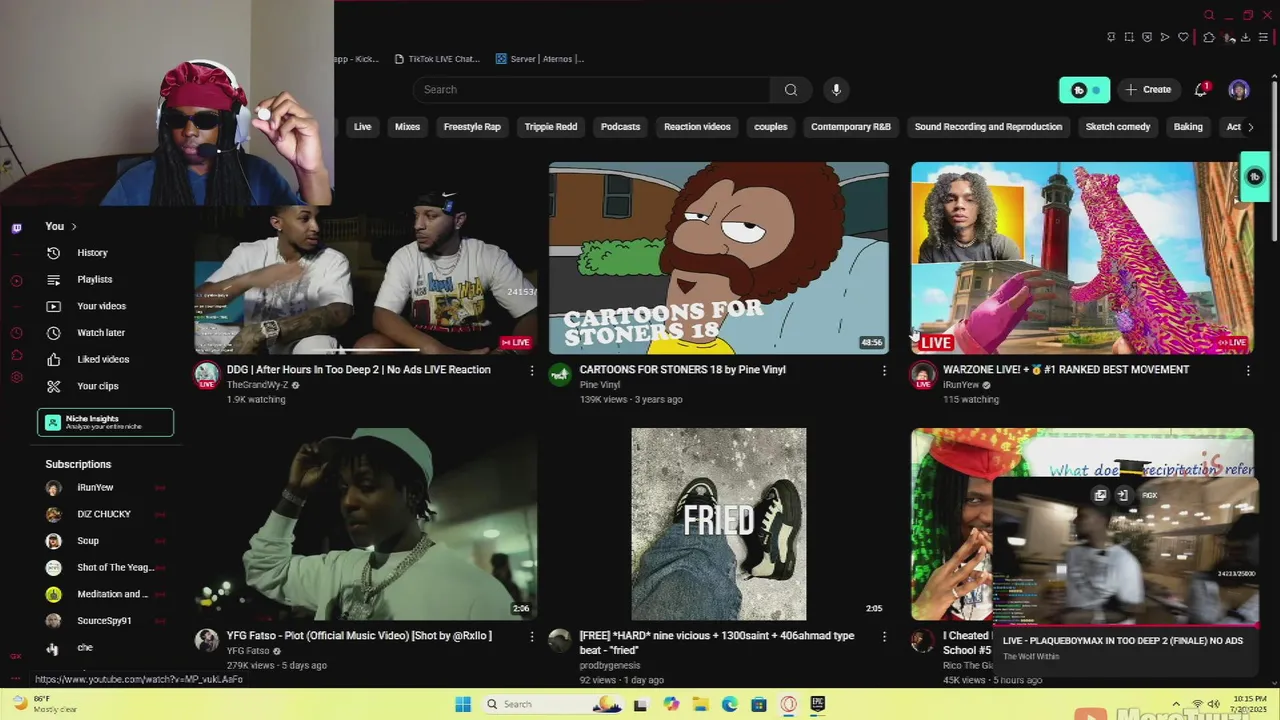Select the Live category chip
Screen dimensions: 1280x720
[362, 127]
